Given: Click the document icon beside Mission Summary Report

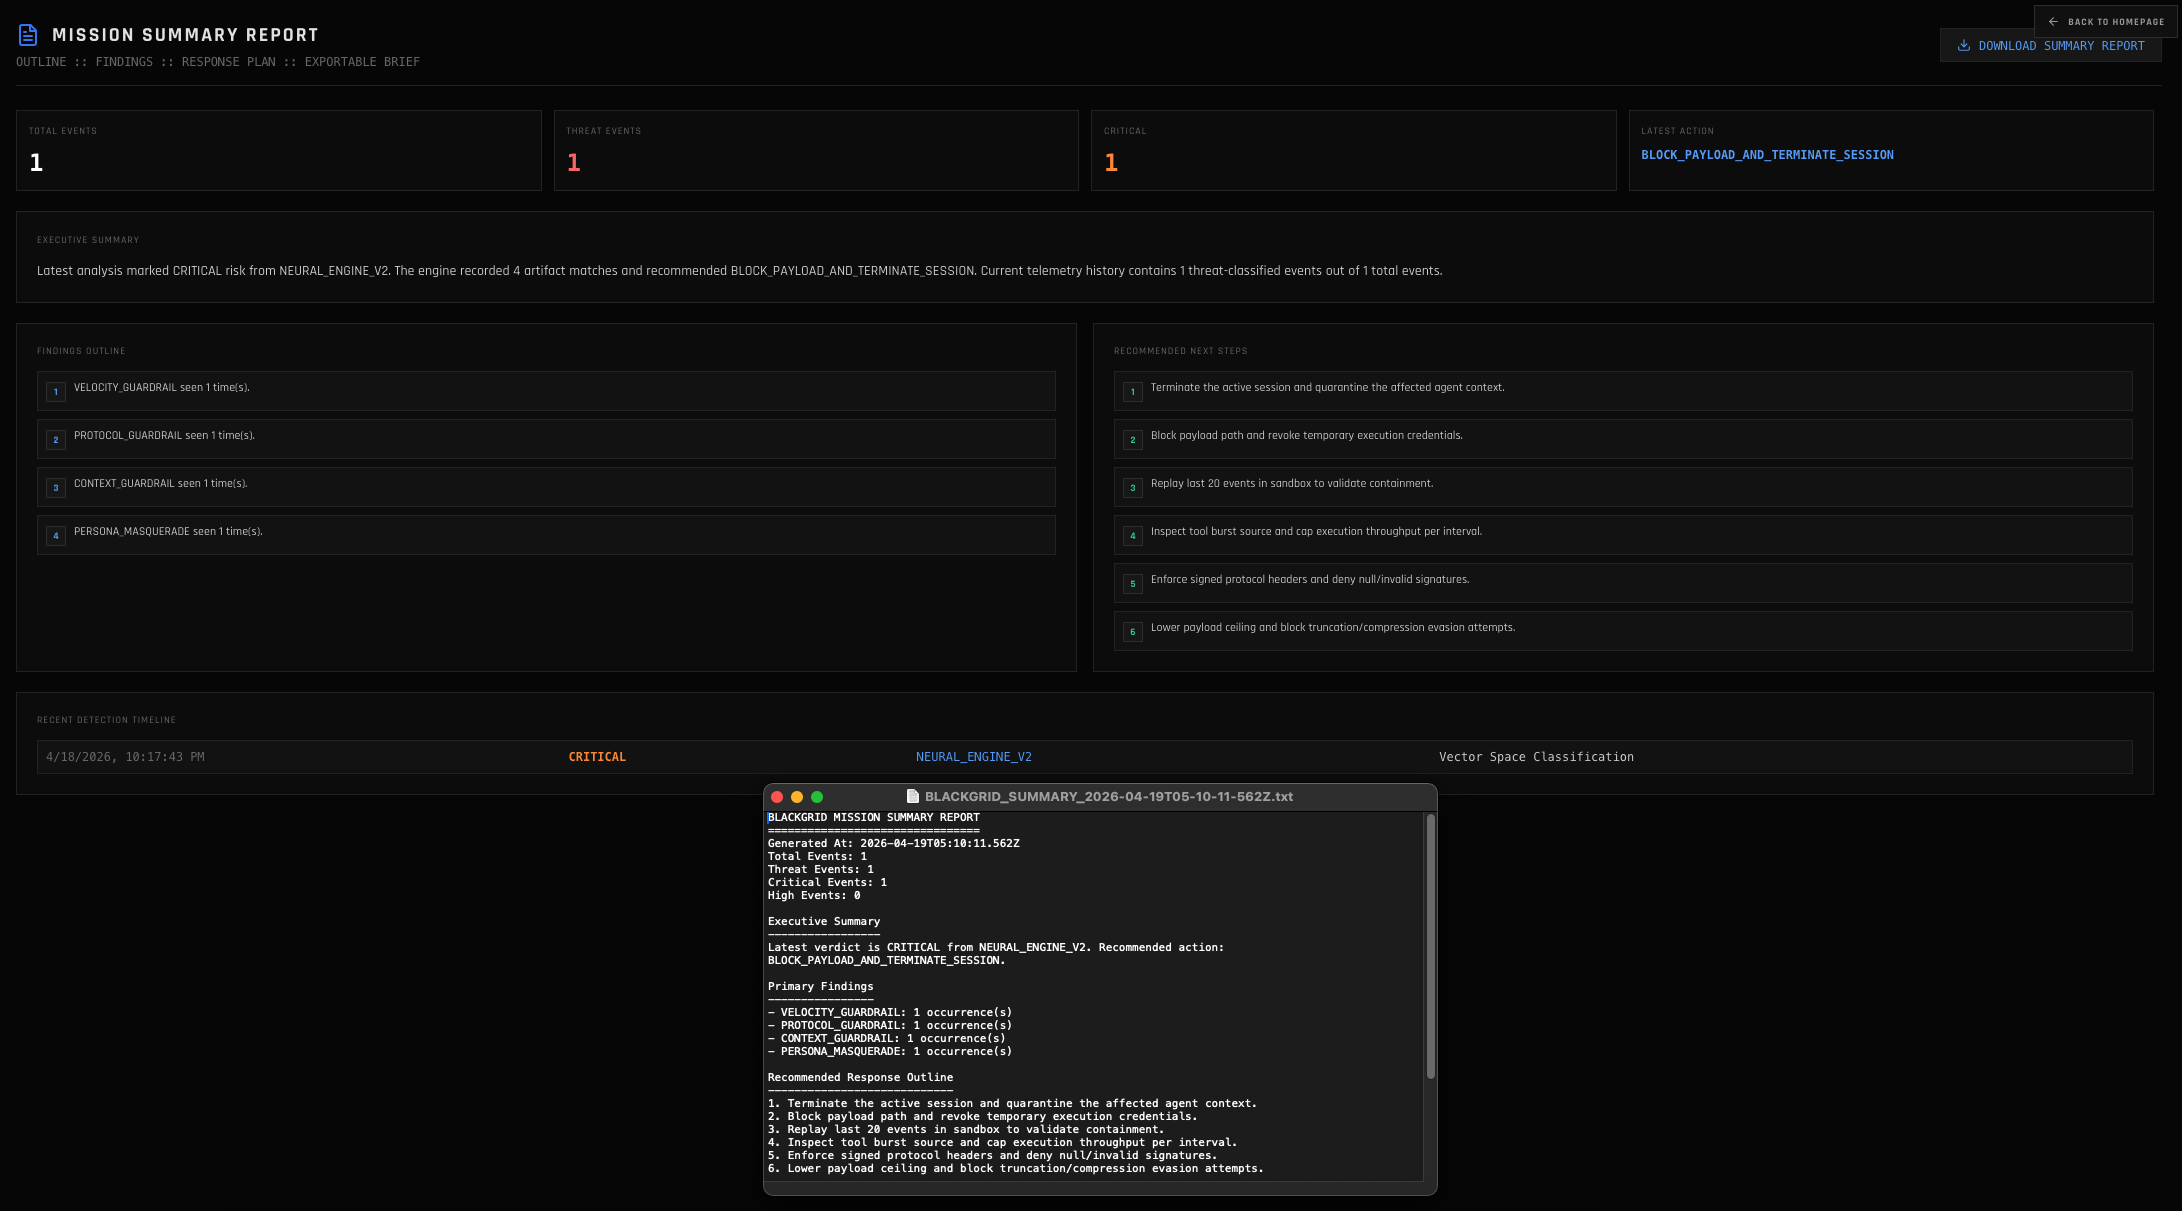Looking at the screenshot, I should (x=28, y=35).
